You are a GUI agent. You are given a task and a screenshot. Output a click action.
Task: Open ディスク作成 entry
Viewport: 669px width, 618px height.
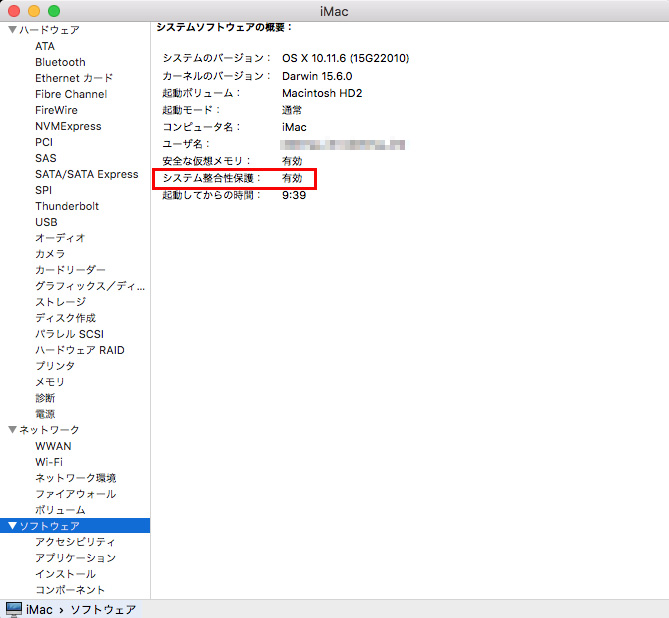pos(65,318)
